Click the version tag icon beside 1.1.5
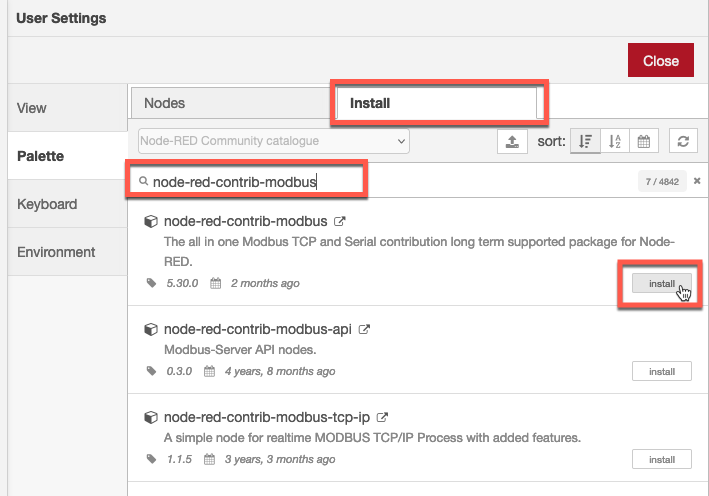This screenshot has width=709, height=496. click(x=151, y=459)
